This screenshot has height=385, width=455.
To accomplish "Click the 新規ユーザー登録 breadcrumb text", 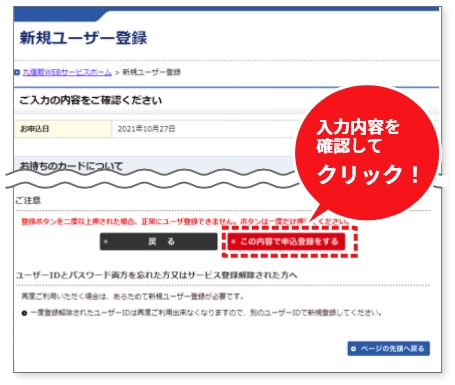I will pos(152,72).
